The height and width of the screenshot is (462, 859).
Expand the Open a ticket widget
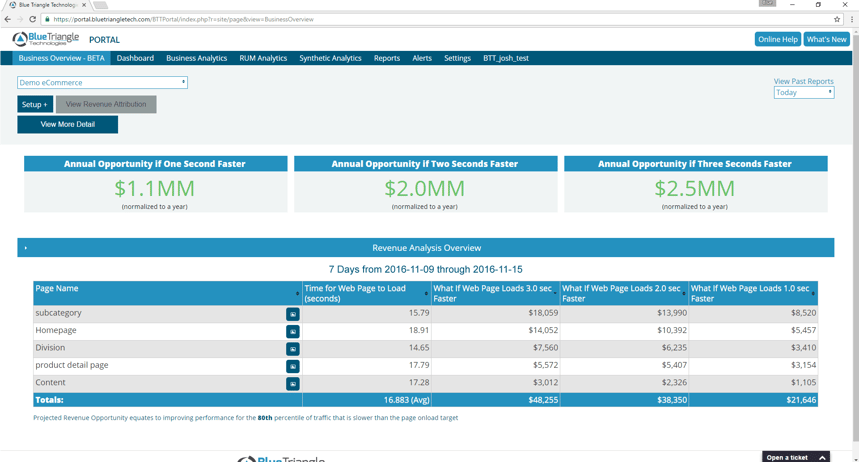click(x=796, y=457)
